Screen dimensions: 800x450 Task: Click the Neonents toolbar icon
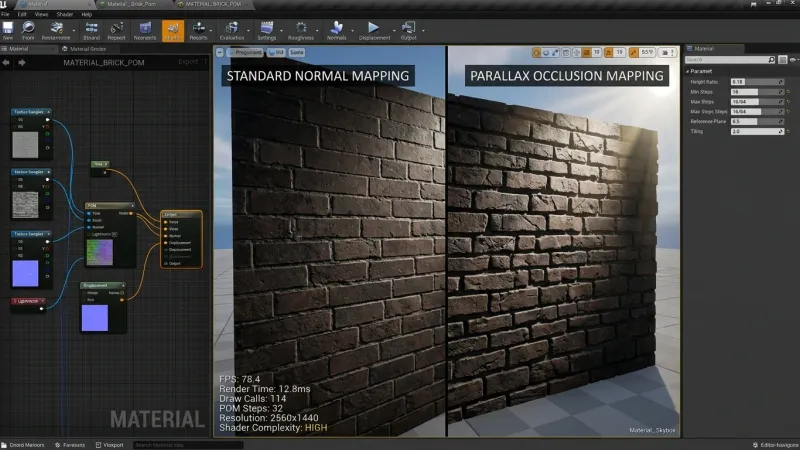[x=145, y=30]
